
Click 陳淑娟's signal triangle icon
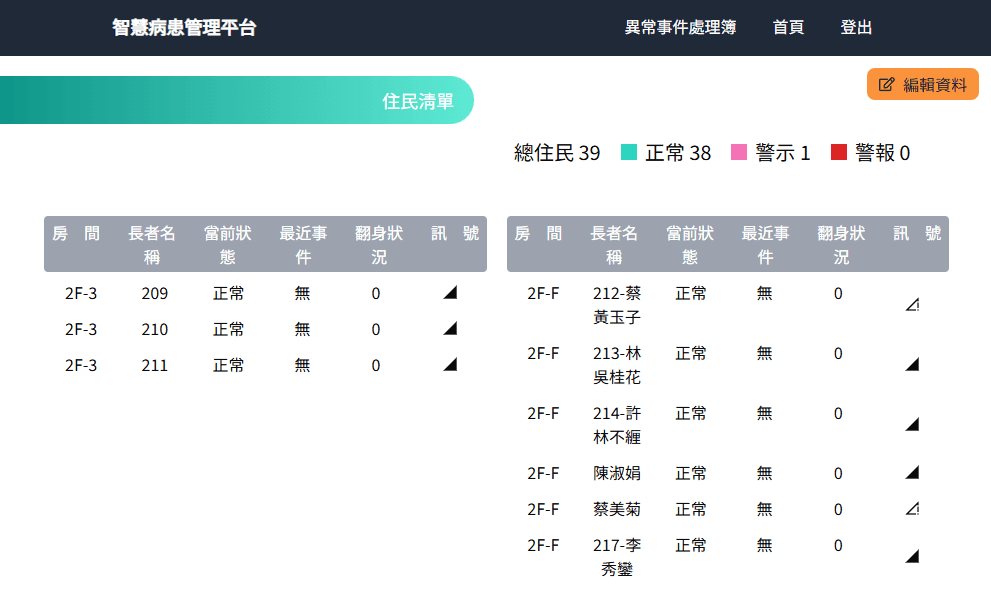(910, 472)
